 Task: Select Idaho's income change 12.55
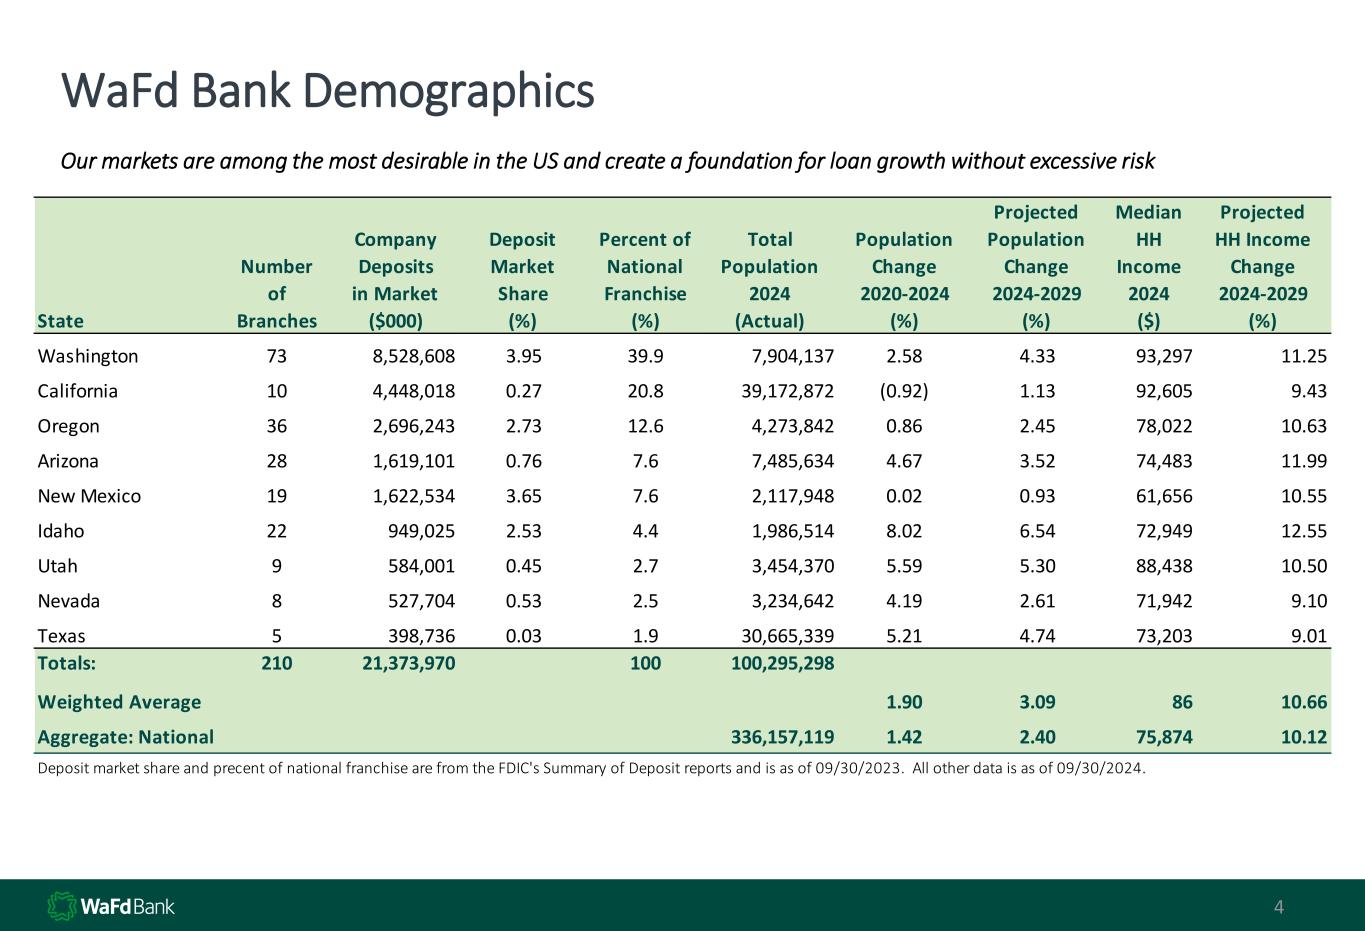click(1304, 531)
